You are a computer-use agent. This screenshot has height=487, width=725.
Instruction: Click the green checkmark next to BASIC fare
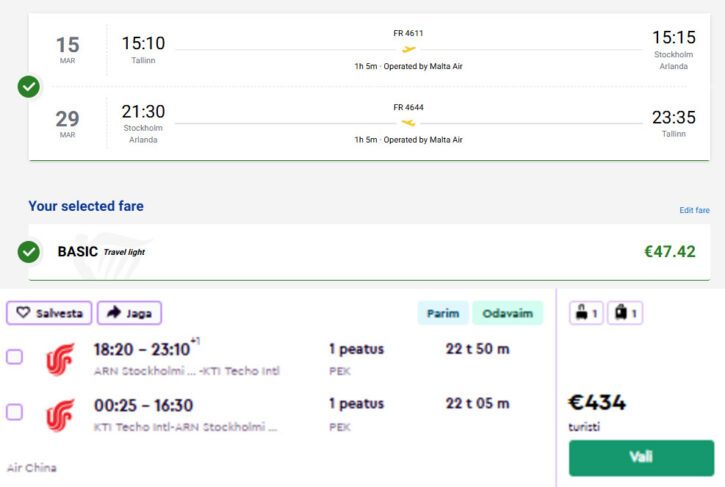[x=29, y=251]
